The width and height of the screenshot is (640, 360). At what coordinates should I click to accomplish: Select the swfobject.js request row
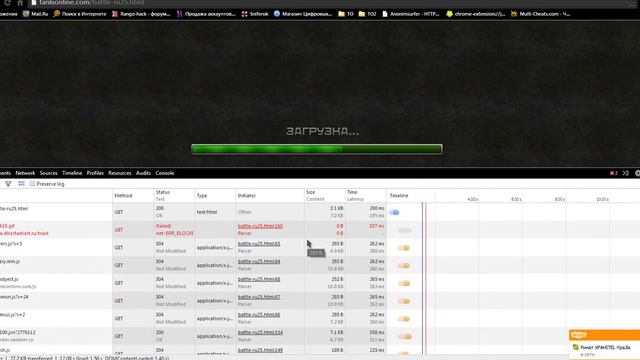320,283
